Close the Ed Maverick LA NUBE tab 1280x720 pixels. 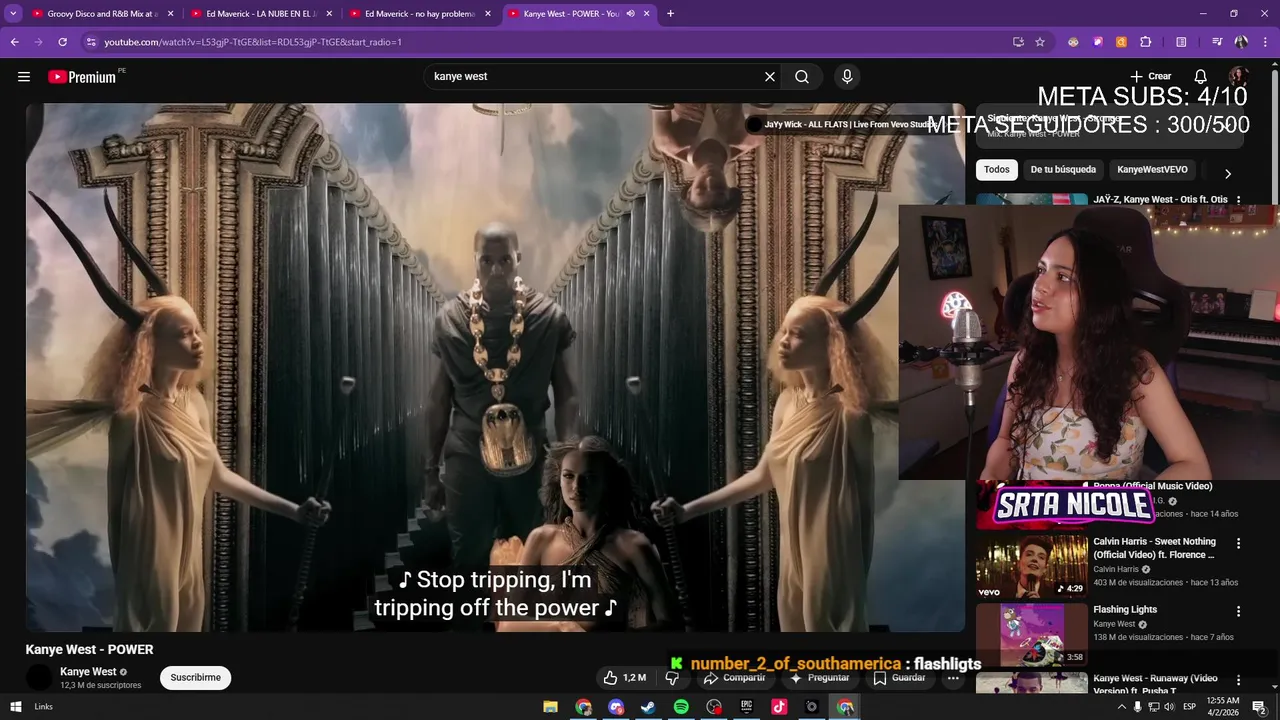click(x=329, y=14)
